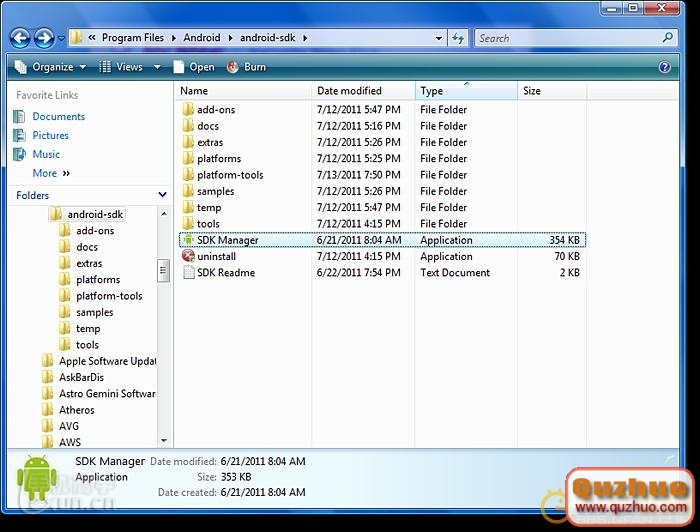Sort by the Type column header
The width and height of the screenshot is (700, 532).
tap(466, 91)
